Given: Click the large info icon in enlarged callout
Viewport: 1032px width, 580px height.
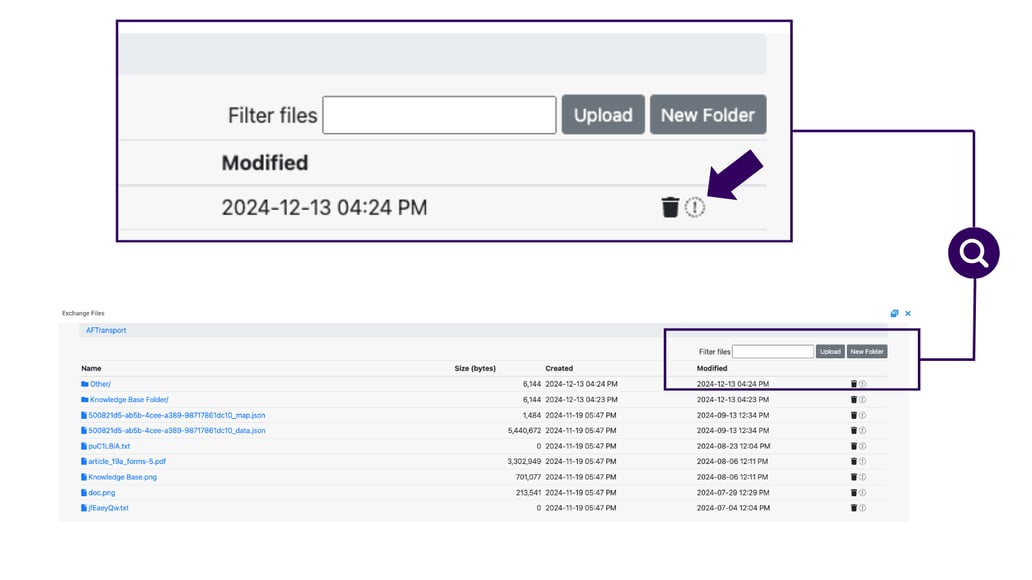Looking at the screenshot, I should pyautogui.click(x=694, y=207).
